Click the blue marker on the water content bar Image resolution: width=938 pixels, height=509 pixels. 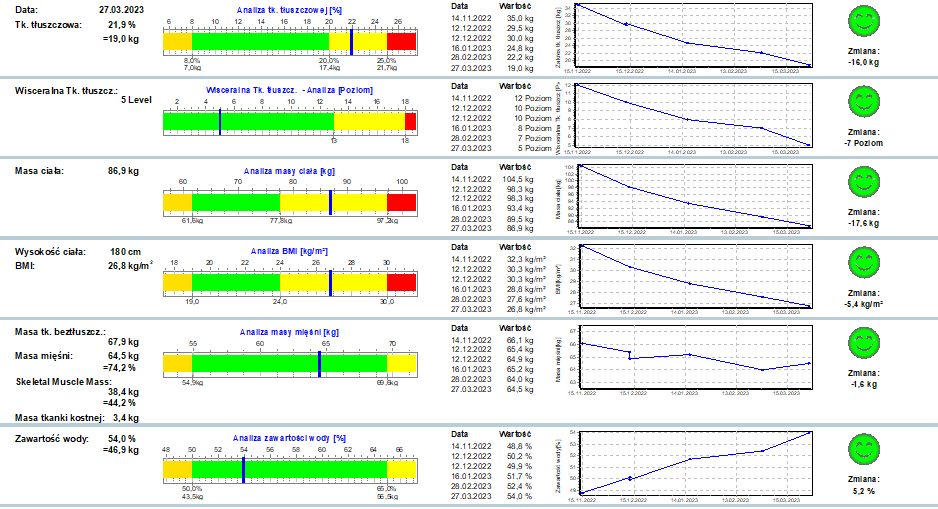tap(243, 469)
